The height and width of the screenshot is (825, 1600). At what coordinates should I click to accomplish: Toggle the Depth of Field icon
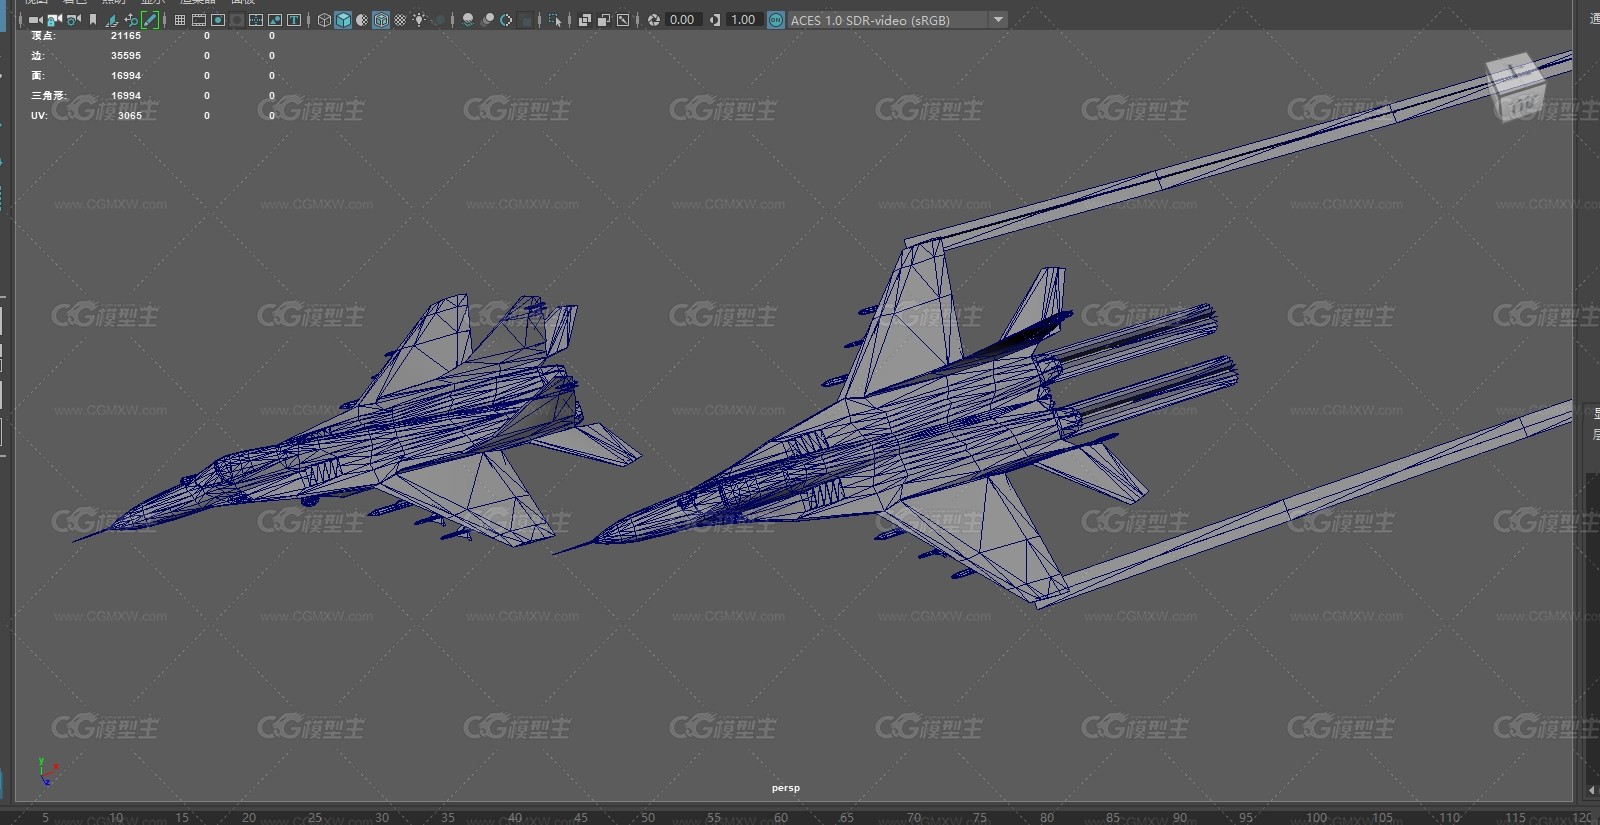(525, 20)
